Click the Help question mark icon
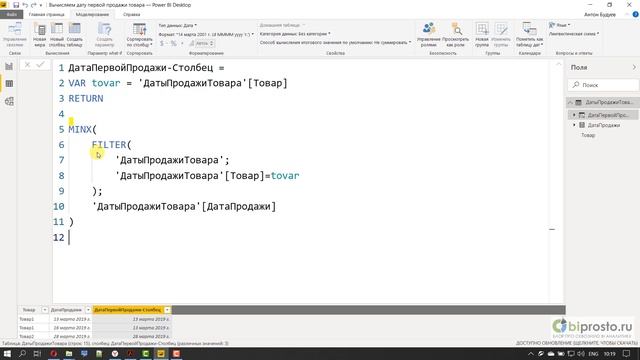Screen dimensions: 640x360 635,14
